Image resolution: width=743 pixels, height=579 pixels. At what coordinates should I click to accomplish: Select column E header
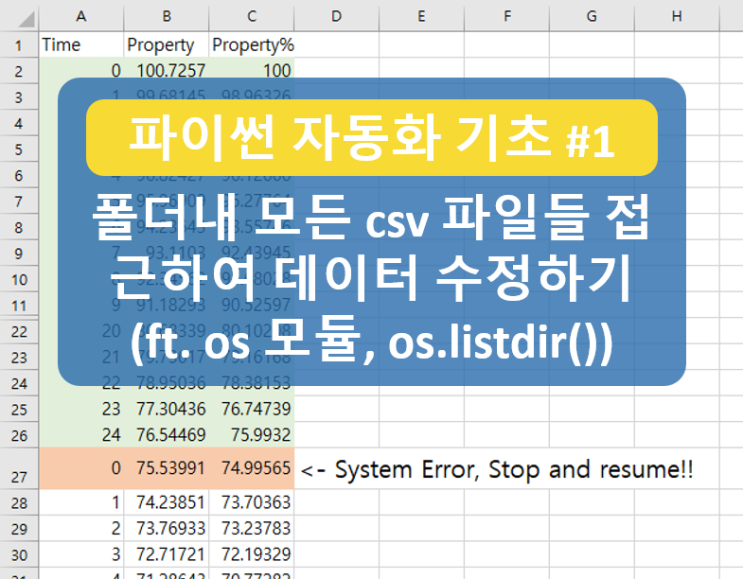[x=421, y=16]
